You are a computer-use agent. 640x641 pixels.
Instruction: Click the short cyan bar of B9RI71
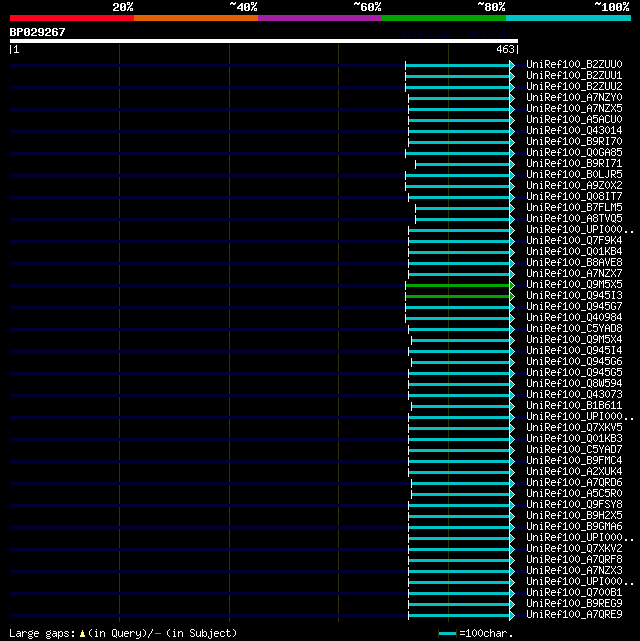coord(463,164)
